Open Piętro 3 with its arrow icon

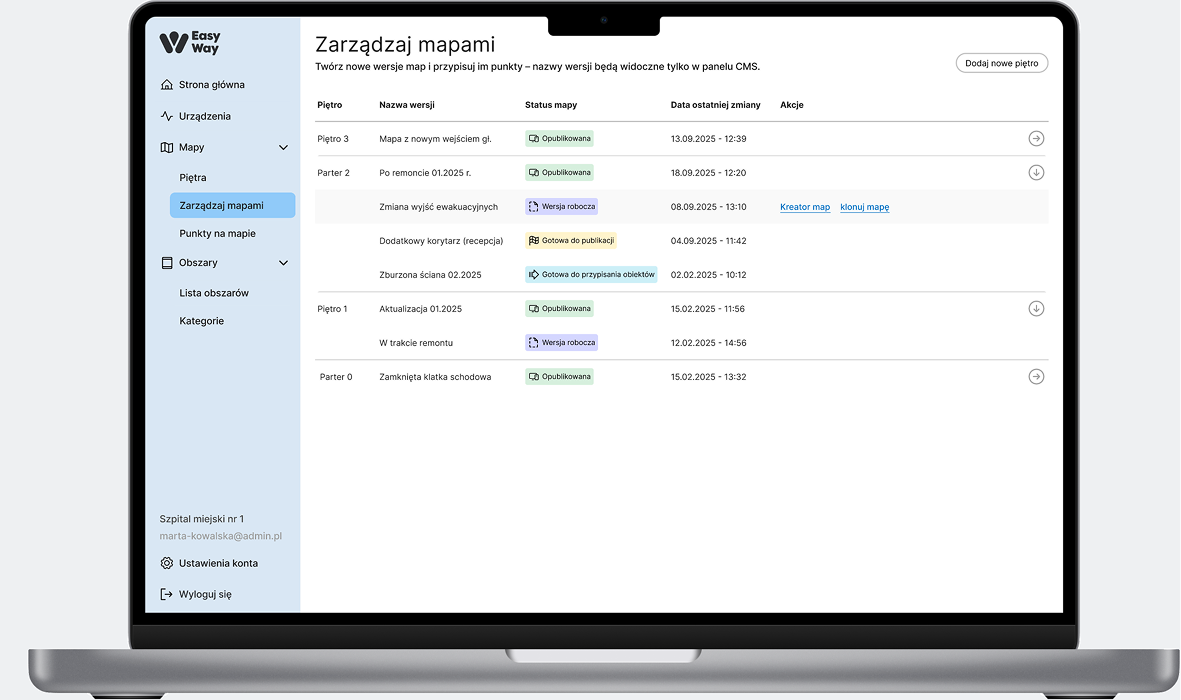click(x=1036, y=139)
